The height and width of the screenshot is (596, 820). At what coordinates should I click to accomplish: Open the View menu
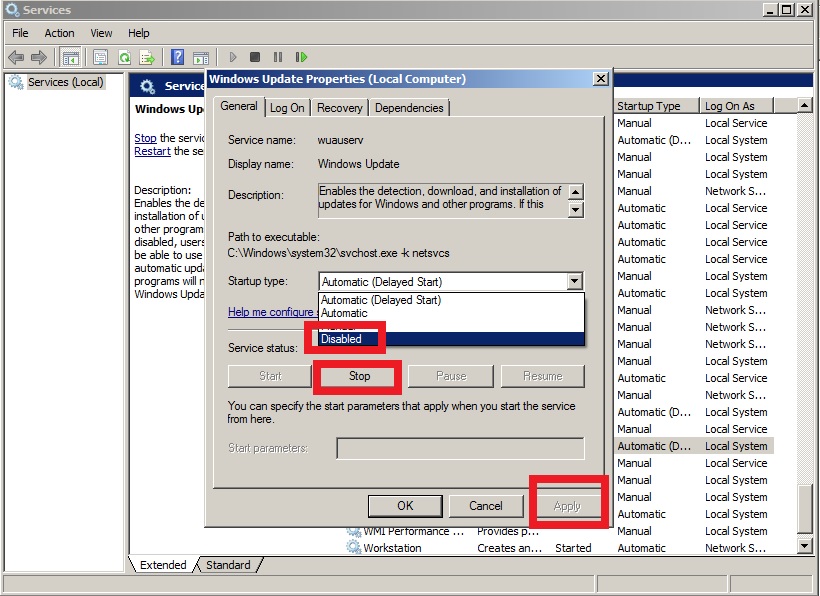[x=101, y=33]
